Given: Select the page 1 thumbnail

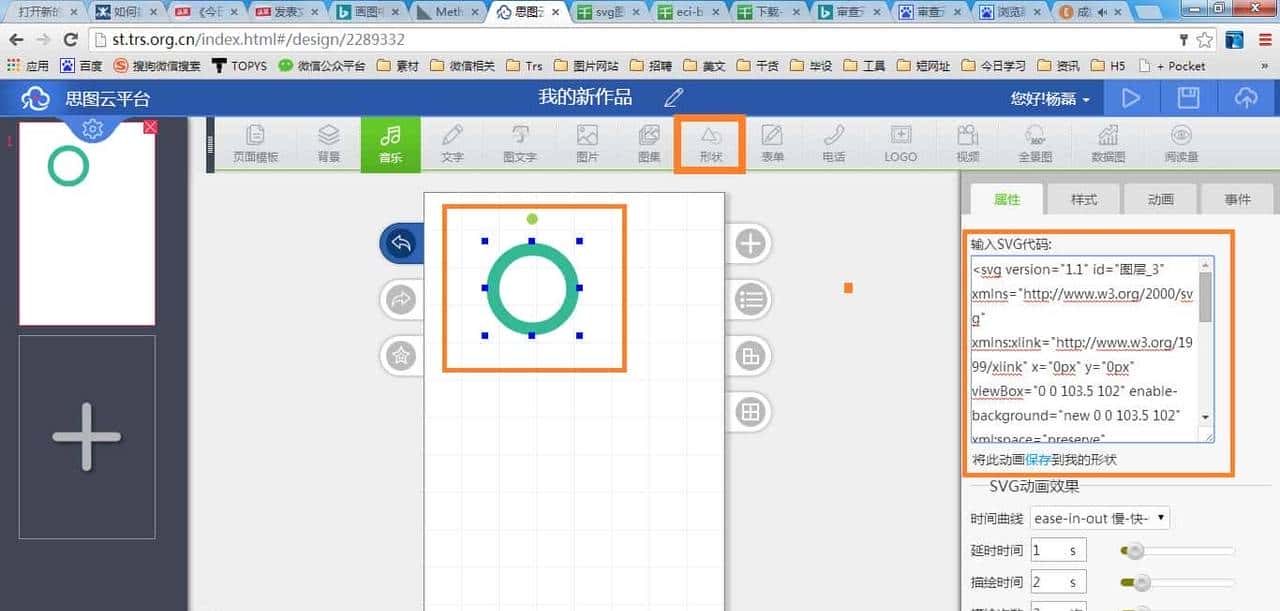Looking at the screenshot, I should 87,224.
